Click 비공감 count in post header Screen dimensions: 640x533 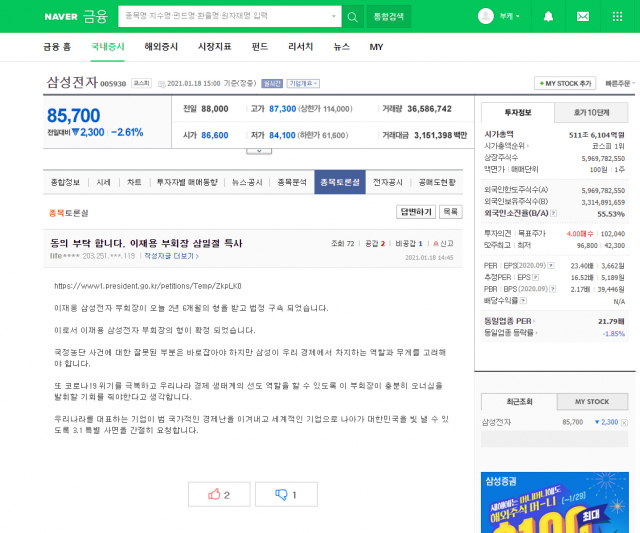click(409, 244)
